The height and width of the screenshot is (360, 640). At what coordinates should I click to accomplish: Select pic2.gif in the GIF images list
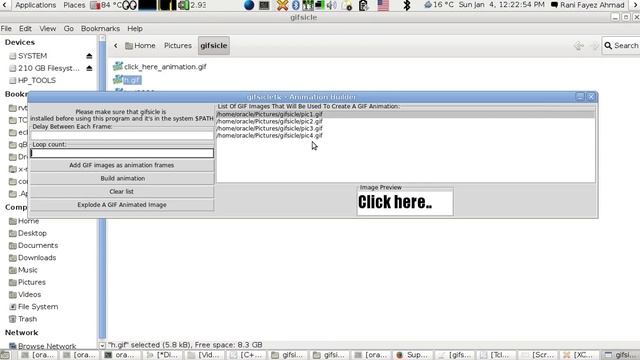point(270,121)
